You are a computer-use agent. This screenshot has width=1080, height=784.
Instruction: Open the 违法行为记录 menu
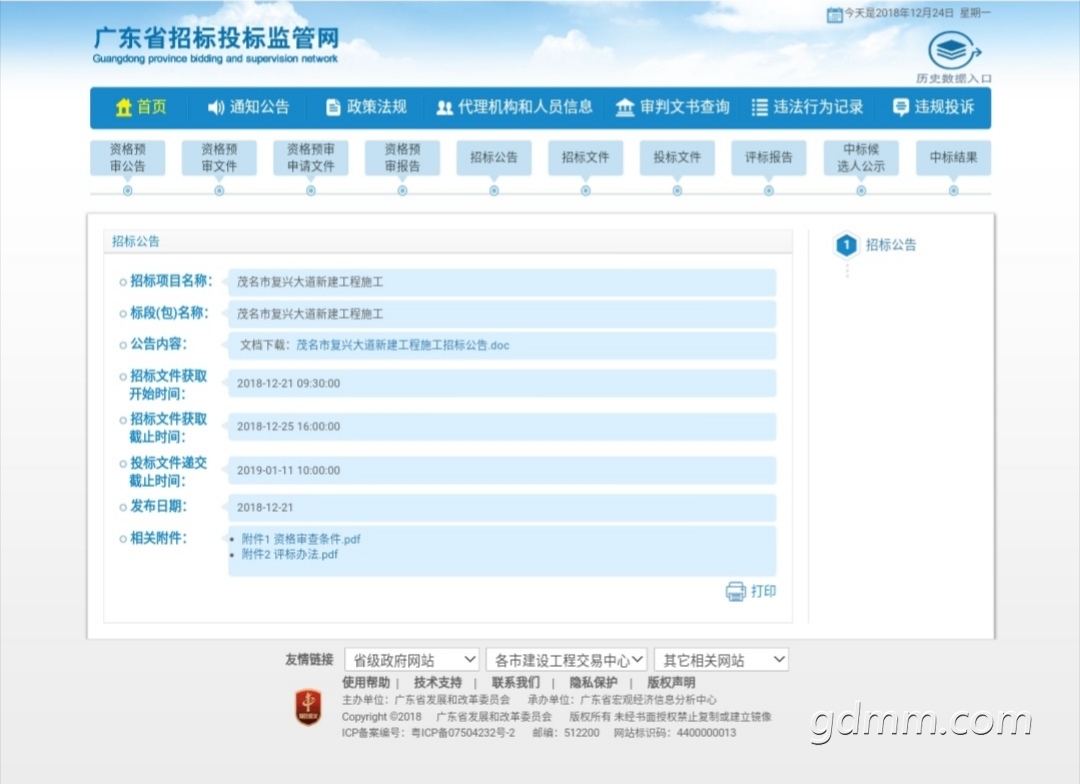(807, 107)
